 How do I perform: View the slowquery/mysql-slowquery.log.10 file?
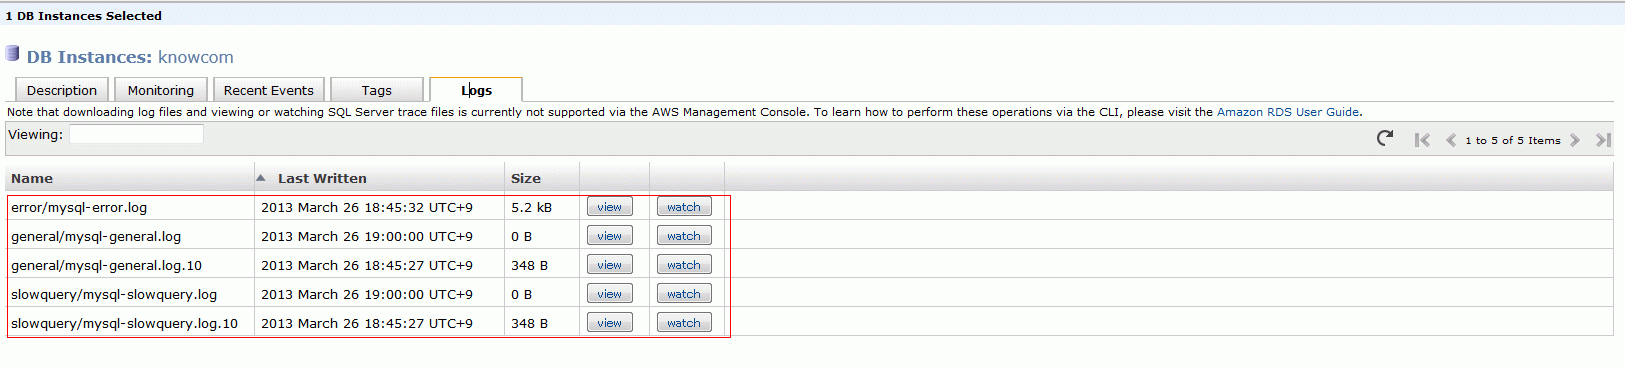point(610,323)
